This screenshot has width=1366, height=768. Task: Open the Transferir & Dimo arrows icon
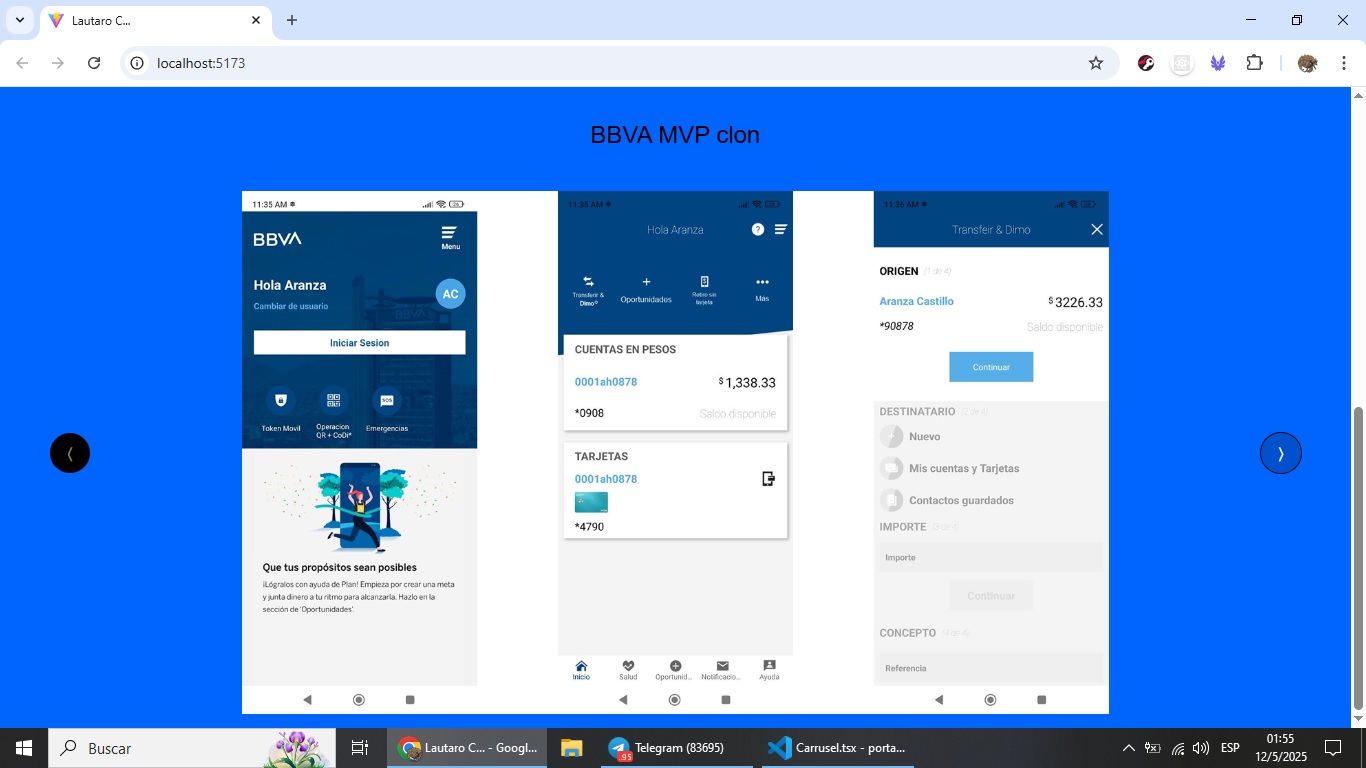pyautogui.click(x=588, y=282)
